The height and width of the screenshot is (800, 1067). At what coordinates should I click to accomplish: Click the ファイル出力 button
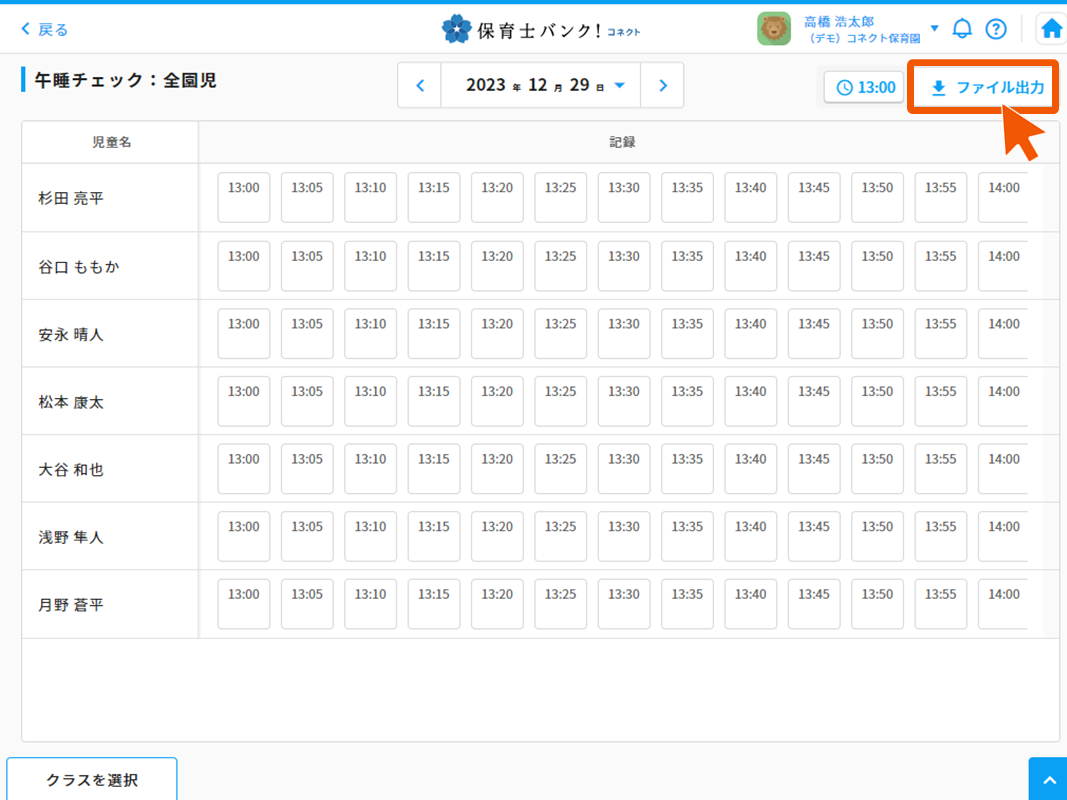(985, 87)
